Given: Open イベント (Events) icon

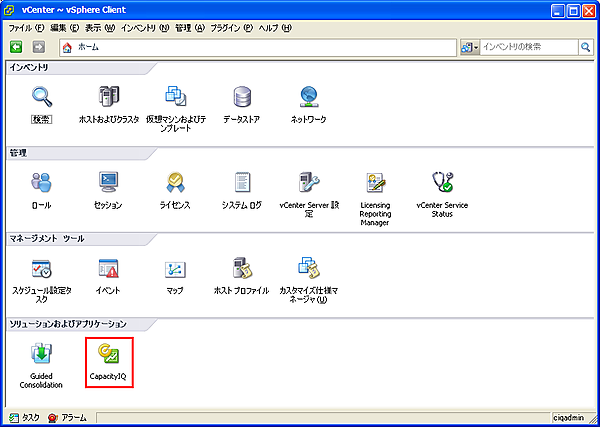Looking at the screenshot, I should (108, 268).
